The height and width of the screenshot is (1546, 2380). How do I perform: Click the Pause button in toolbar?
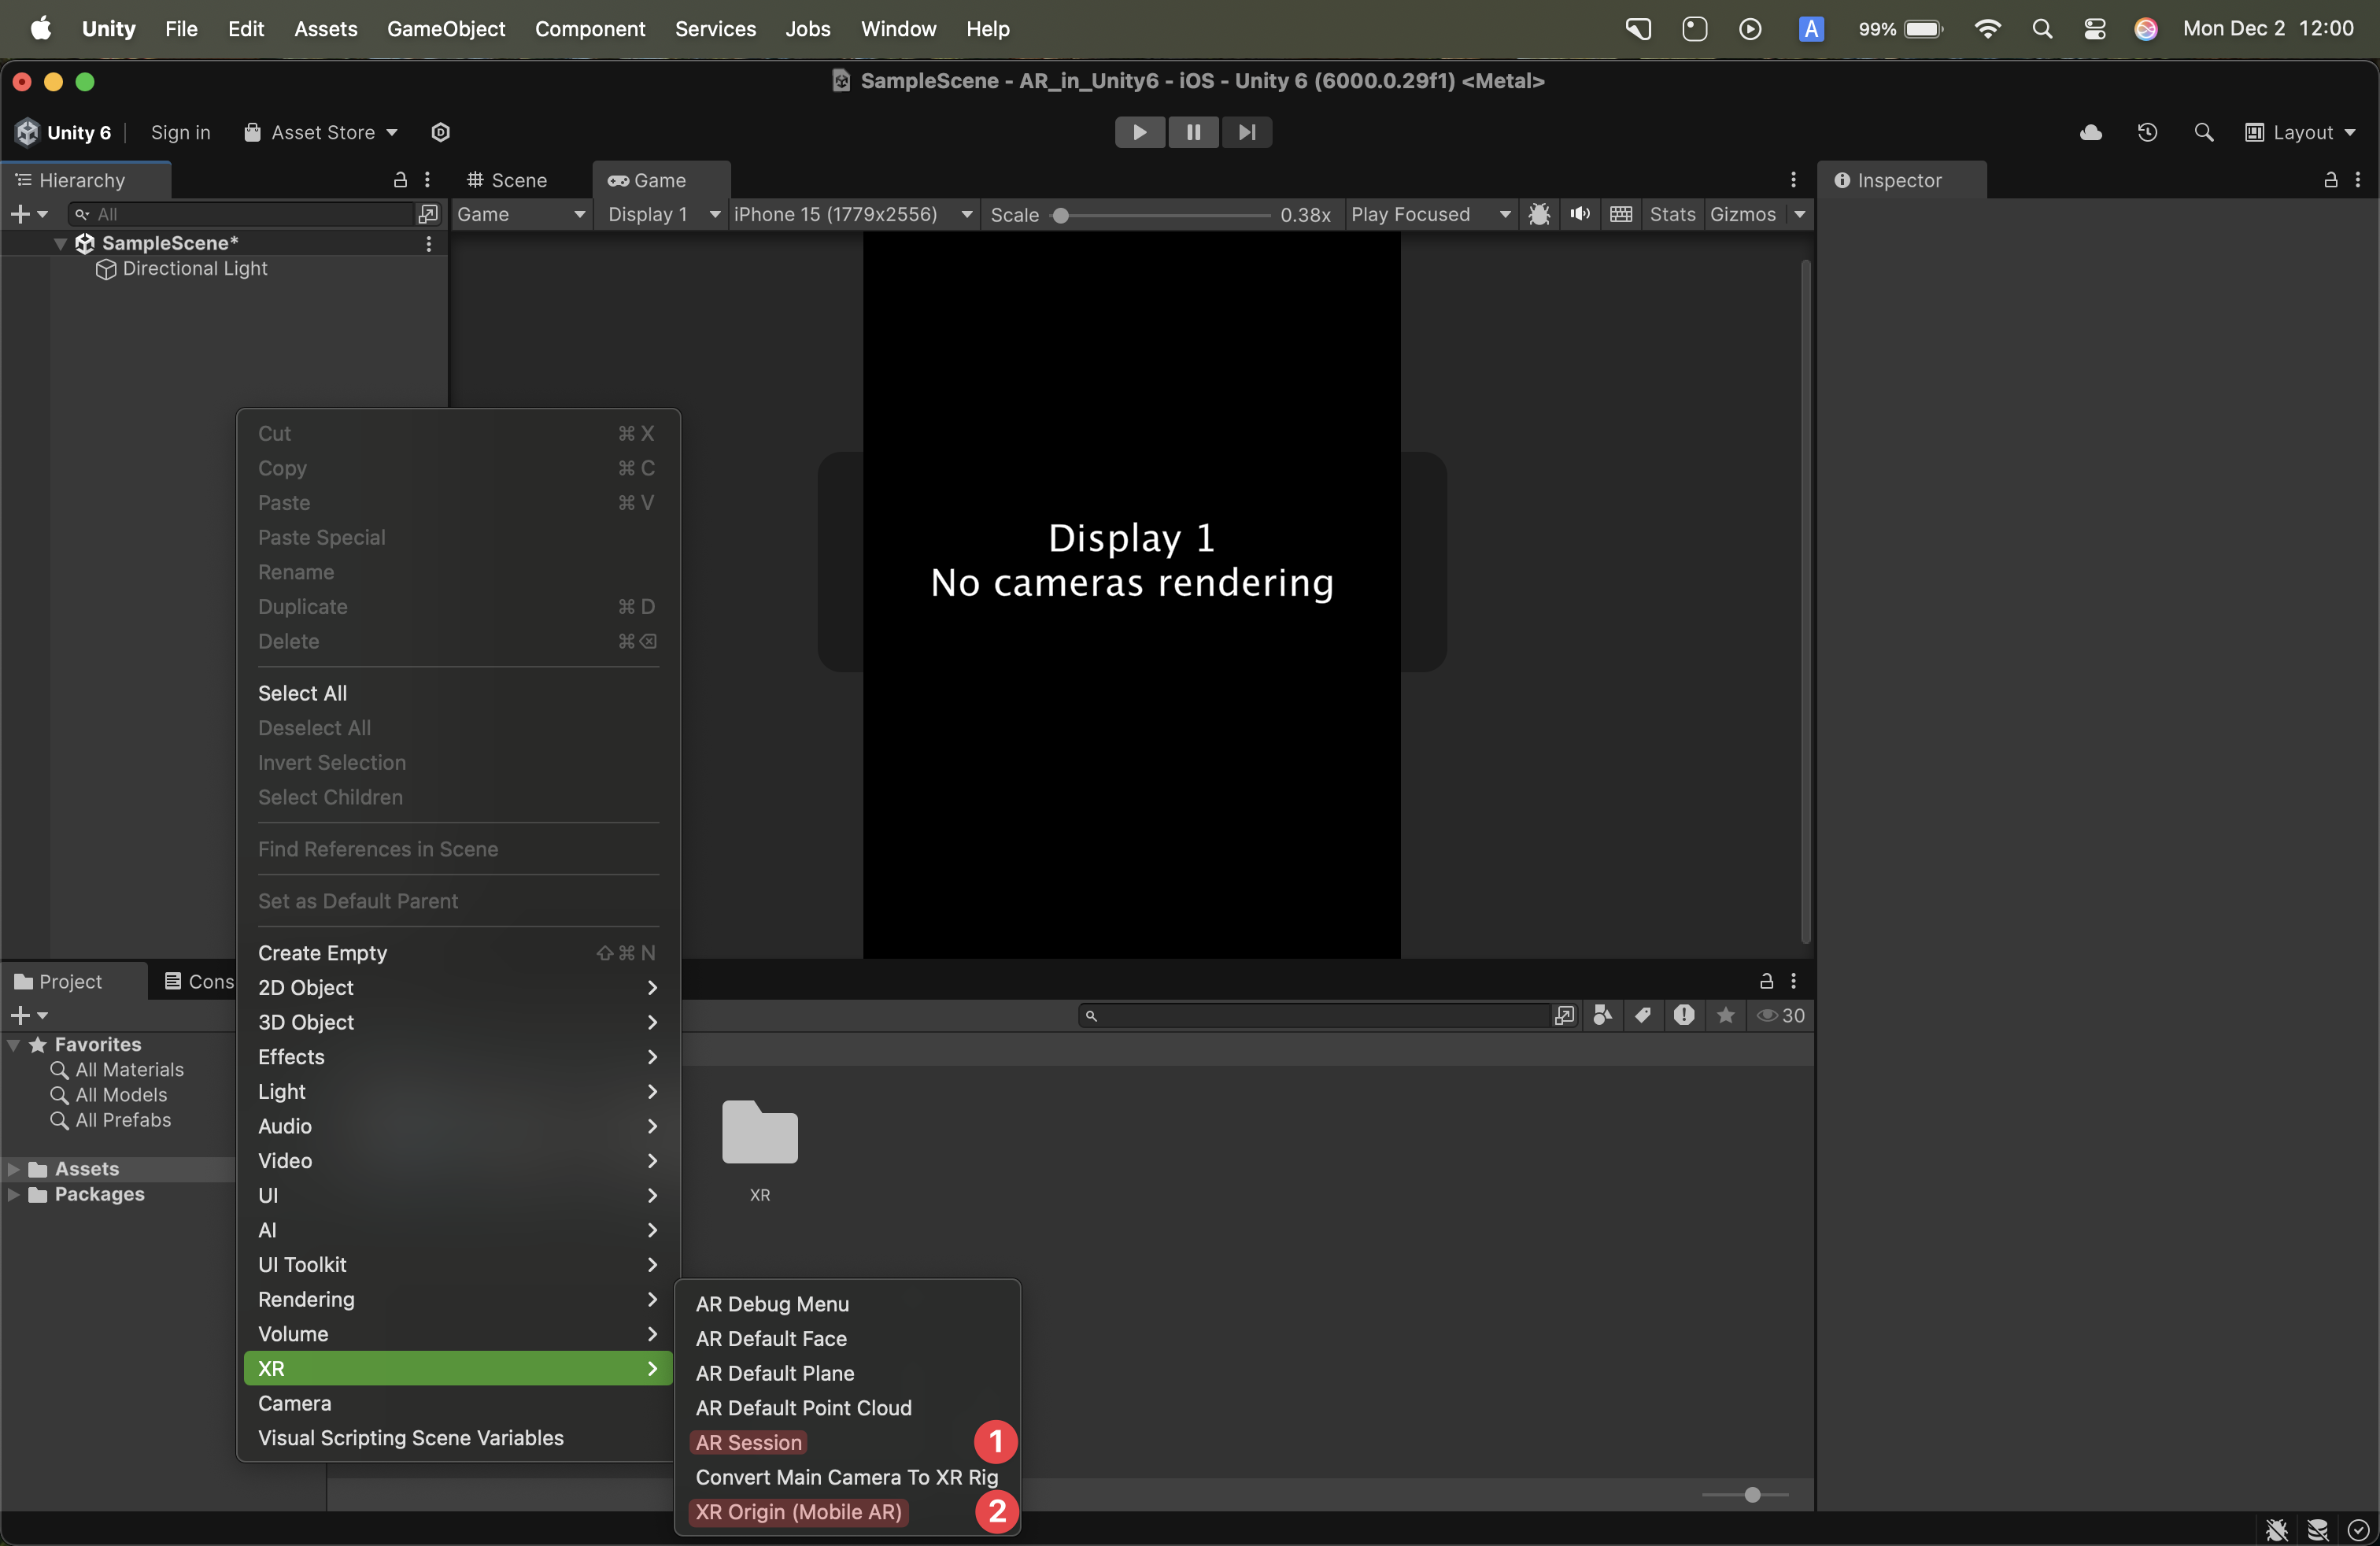pyautogui.click(x=1193, y=132)
